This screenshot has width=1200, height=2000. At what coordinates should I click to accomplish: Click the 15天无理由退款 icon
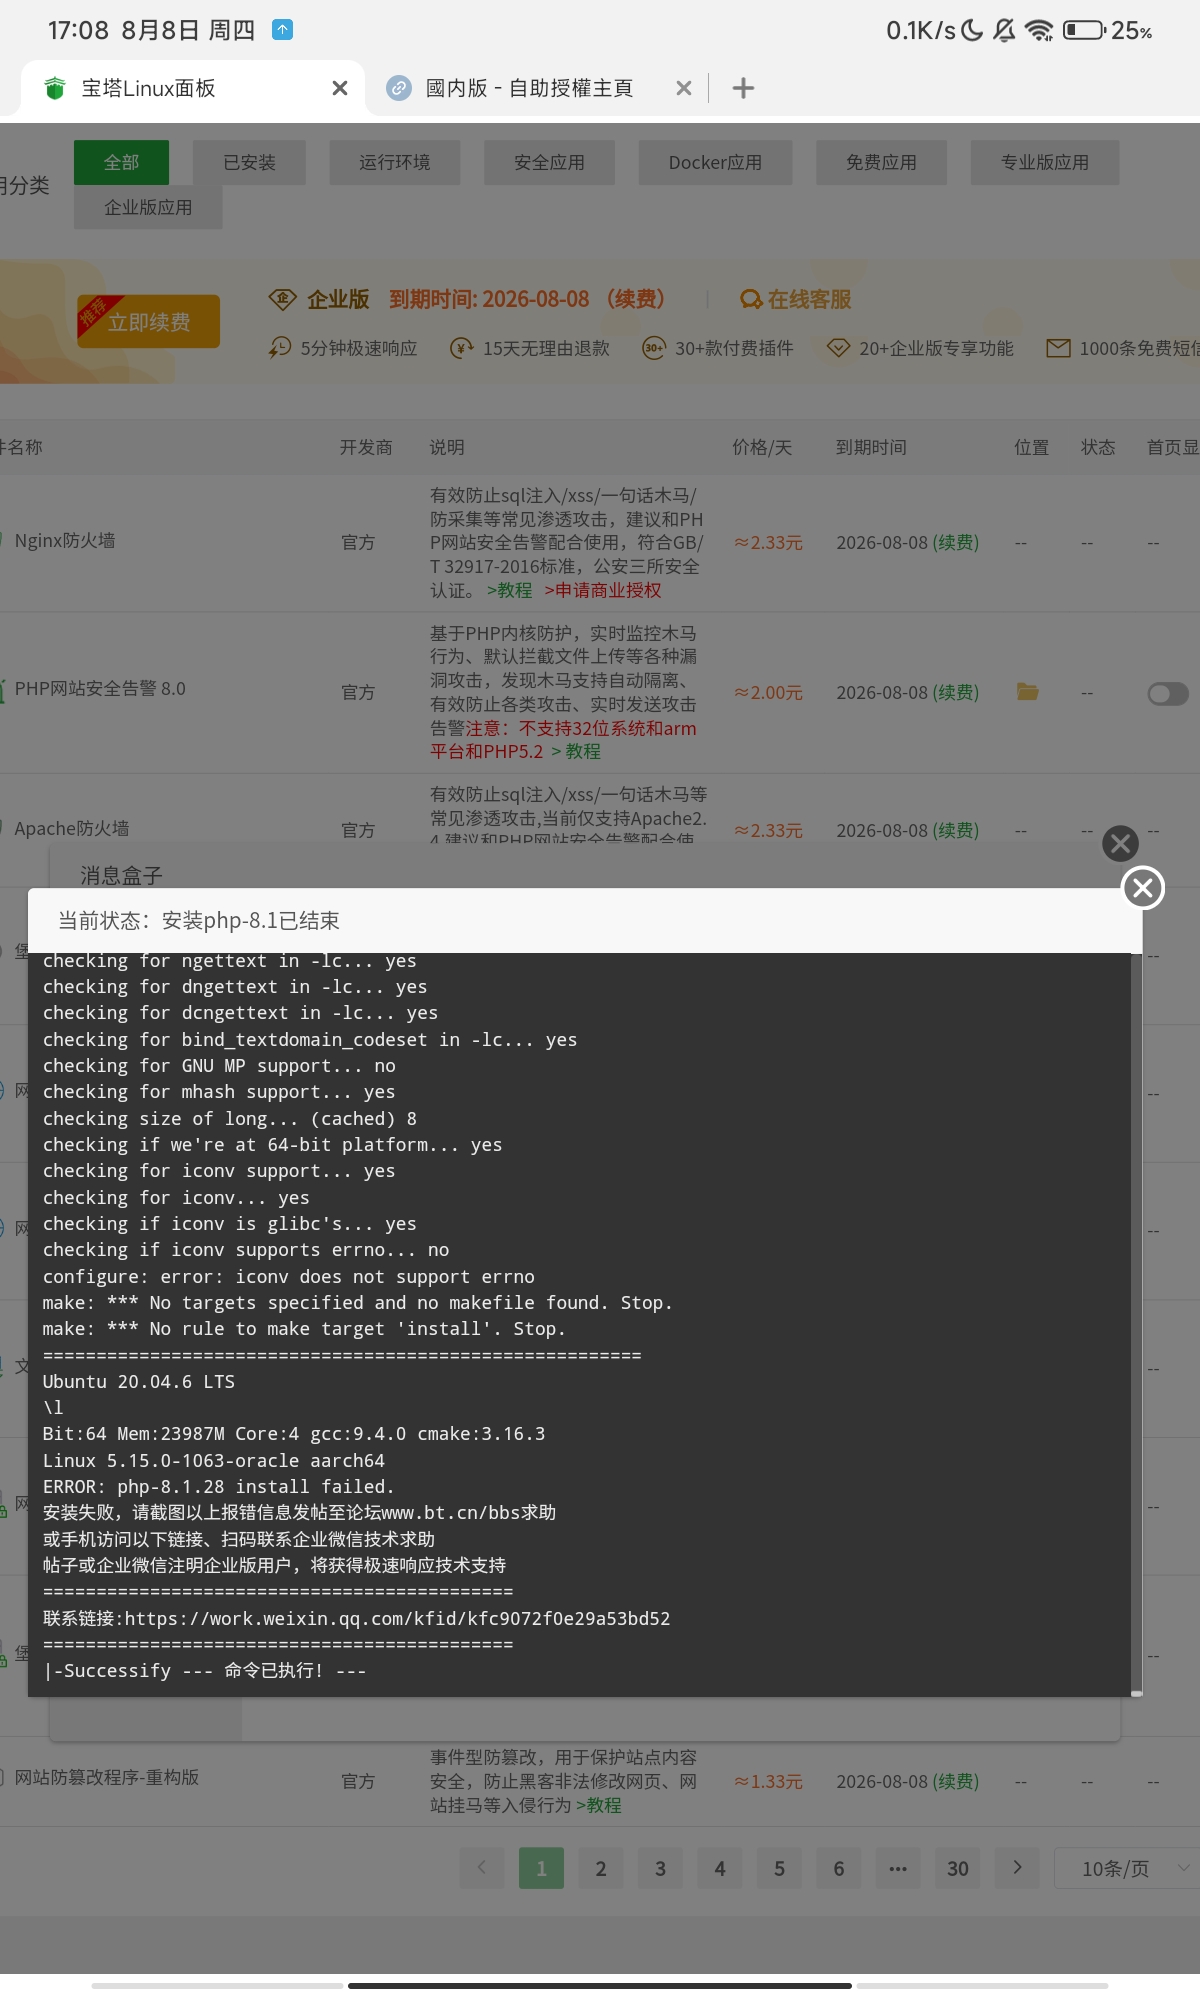[x=462, y=348]
